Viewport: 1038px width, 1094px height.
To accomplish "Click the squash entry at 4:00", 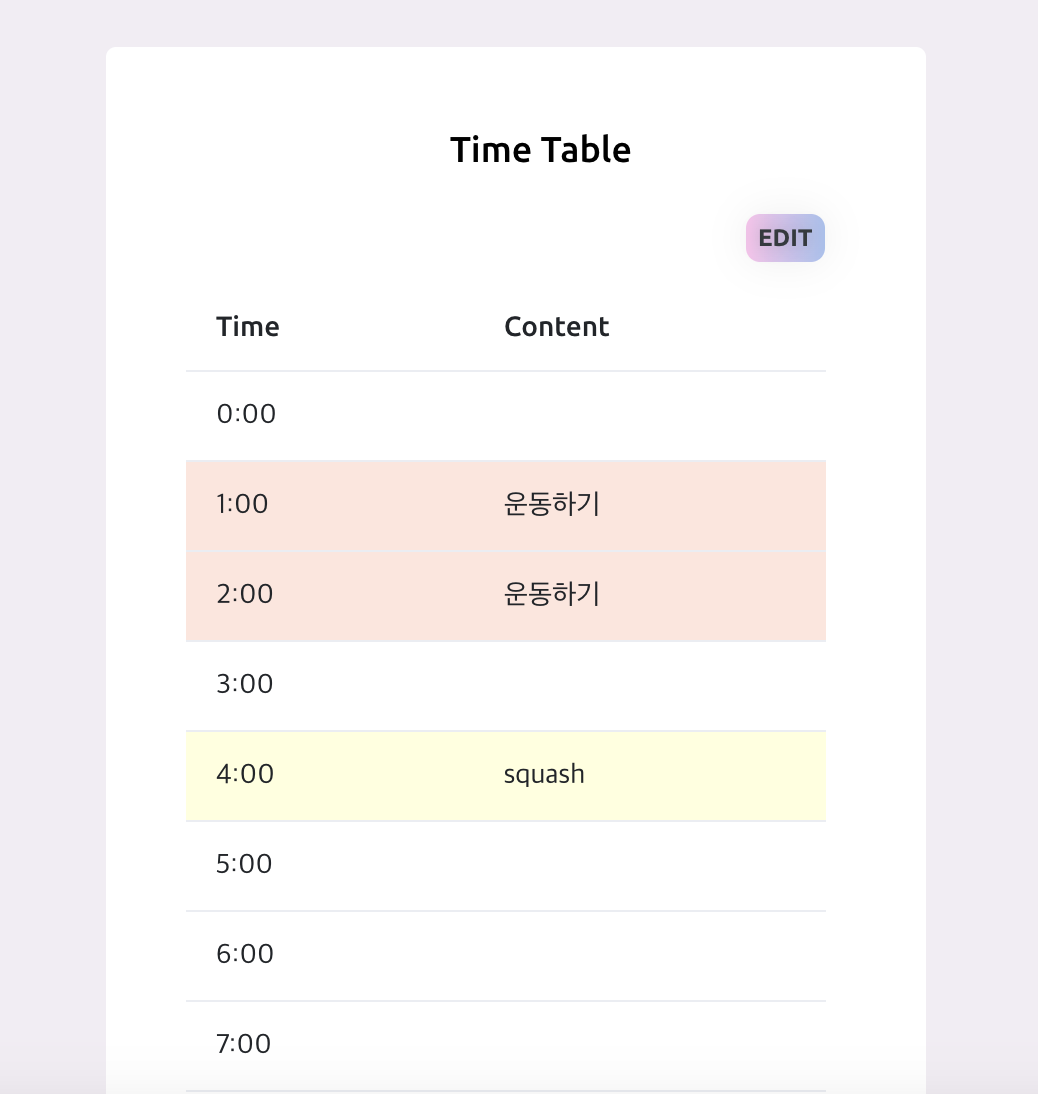I will pyautogui.click(x=544, y=774).
